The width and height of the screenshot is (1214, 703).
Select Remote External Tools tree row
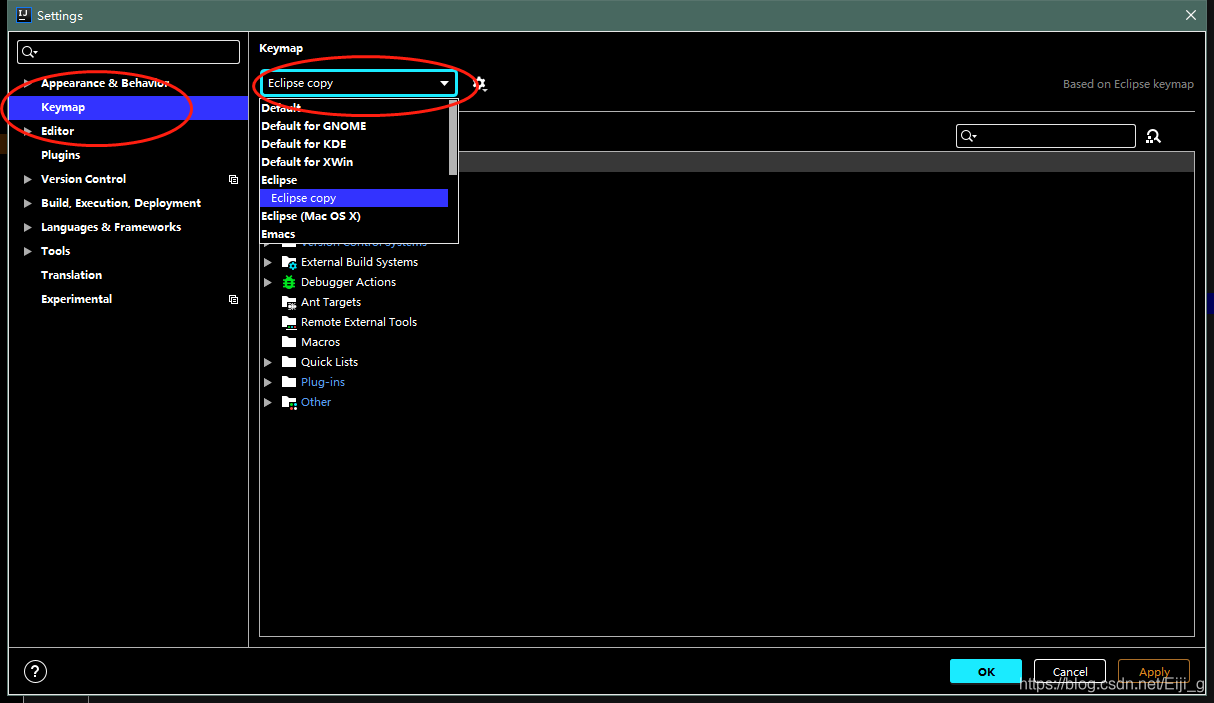[x=726, y=322]
